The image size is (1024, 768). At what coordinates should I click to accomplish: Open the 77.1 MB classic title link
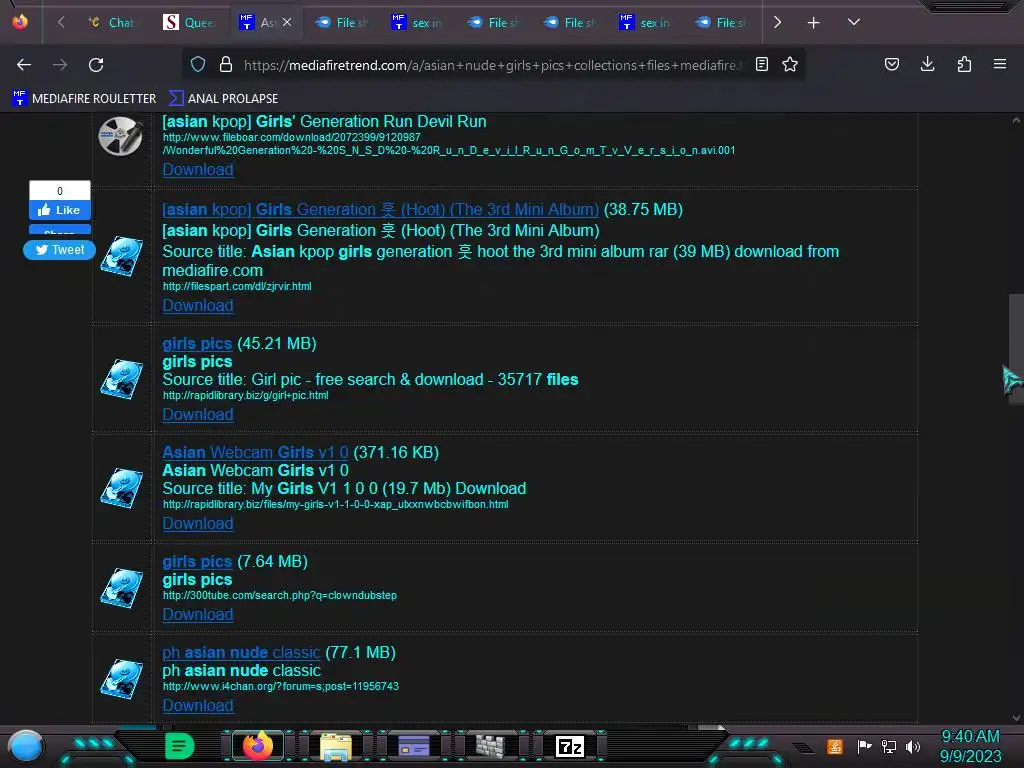click(241, 652)
